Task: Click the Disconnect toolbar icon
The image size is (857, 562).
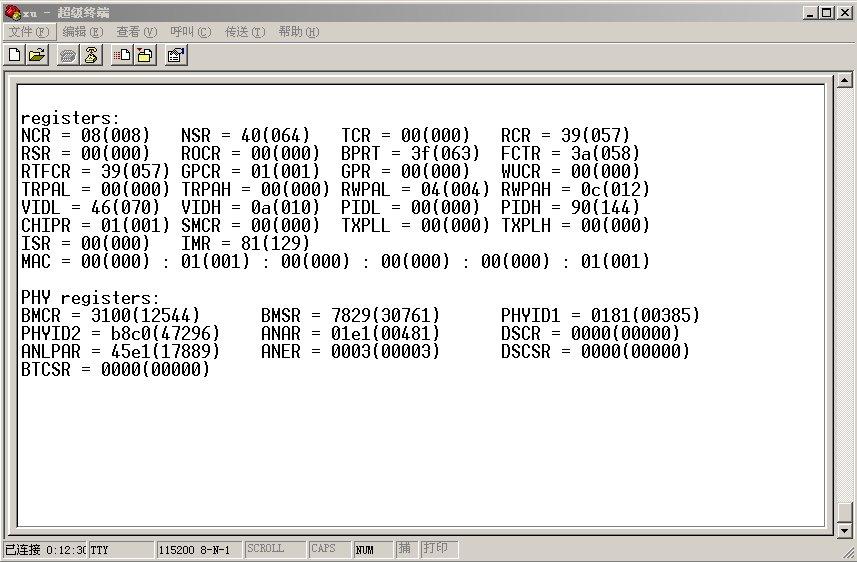Action: [91, 55]
